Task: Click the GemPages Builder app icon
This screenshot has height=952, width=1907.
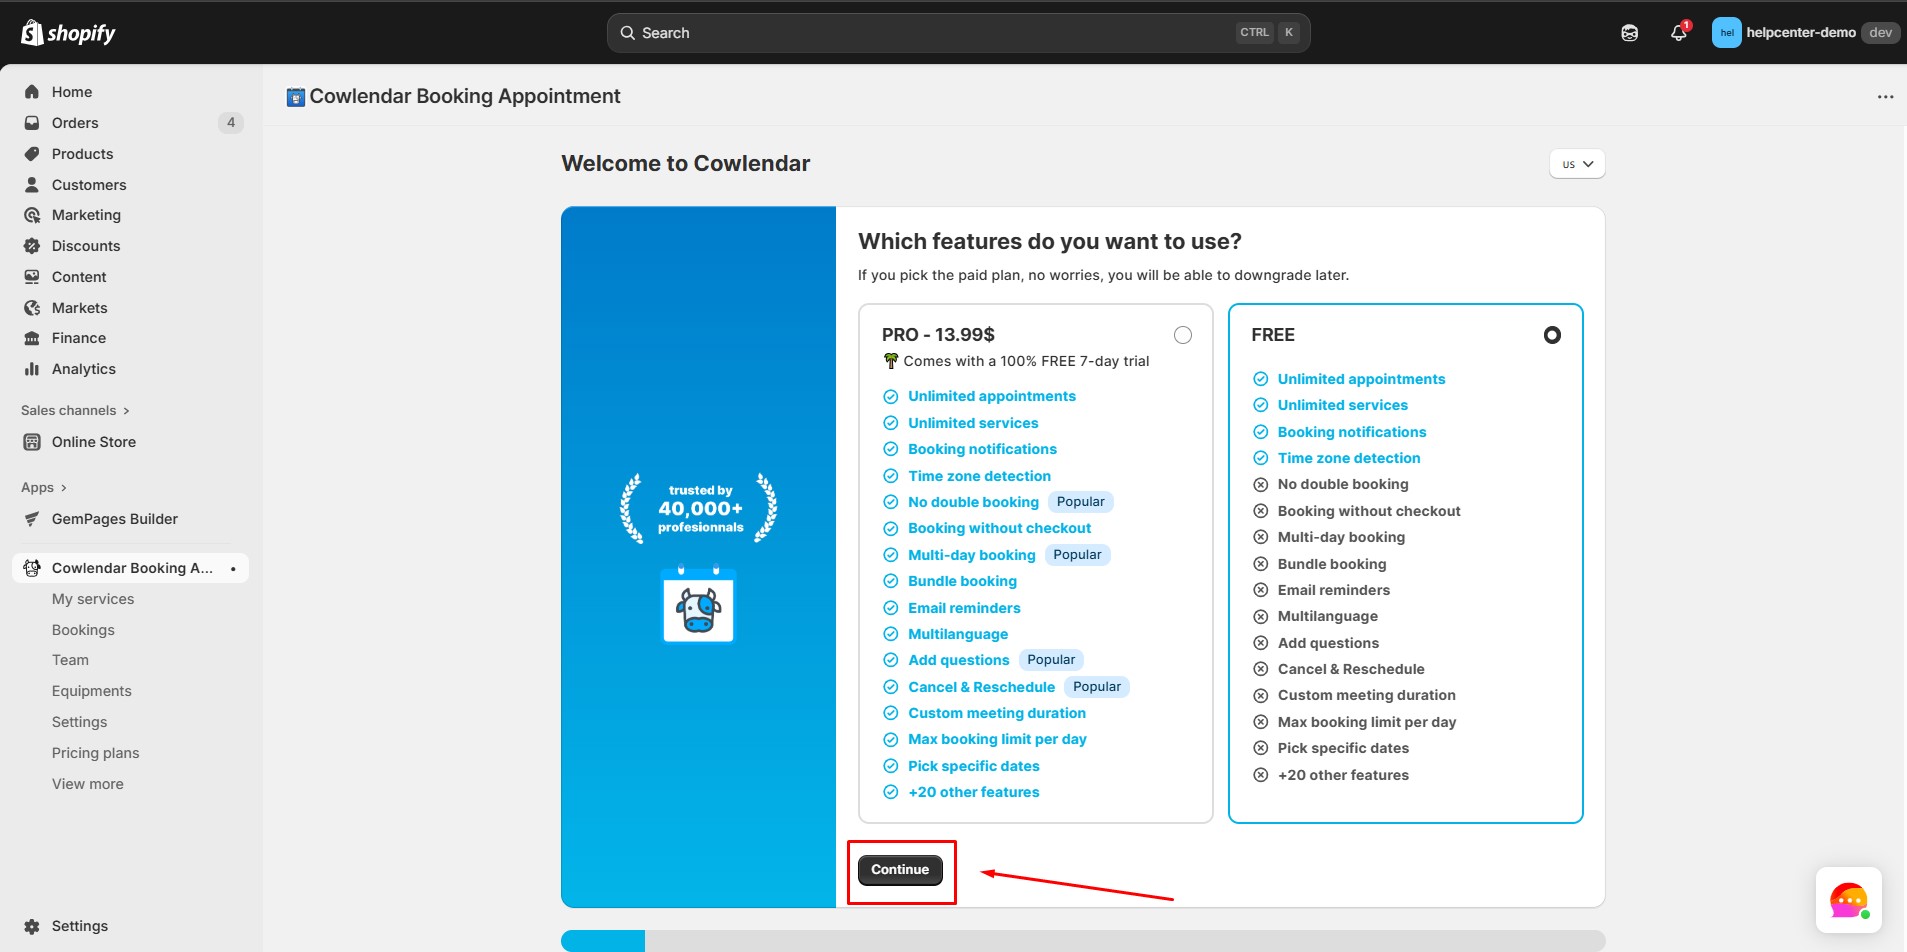Action: tap(32, 519)
